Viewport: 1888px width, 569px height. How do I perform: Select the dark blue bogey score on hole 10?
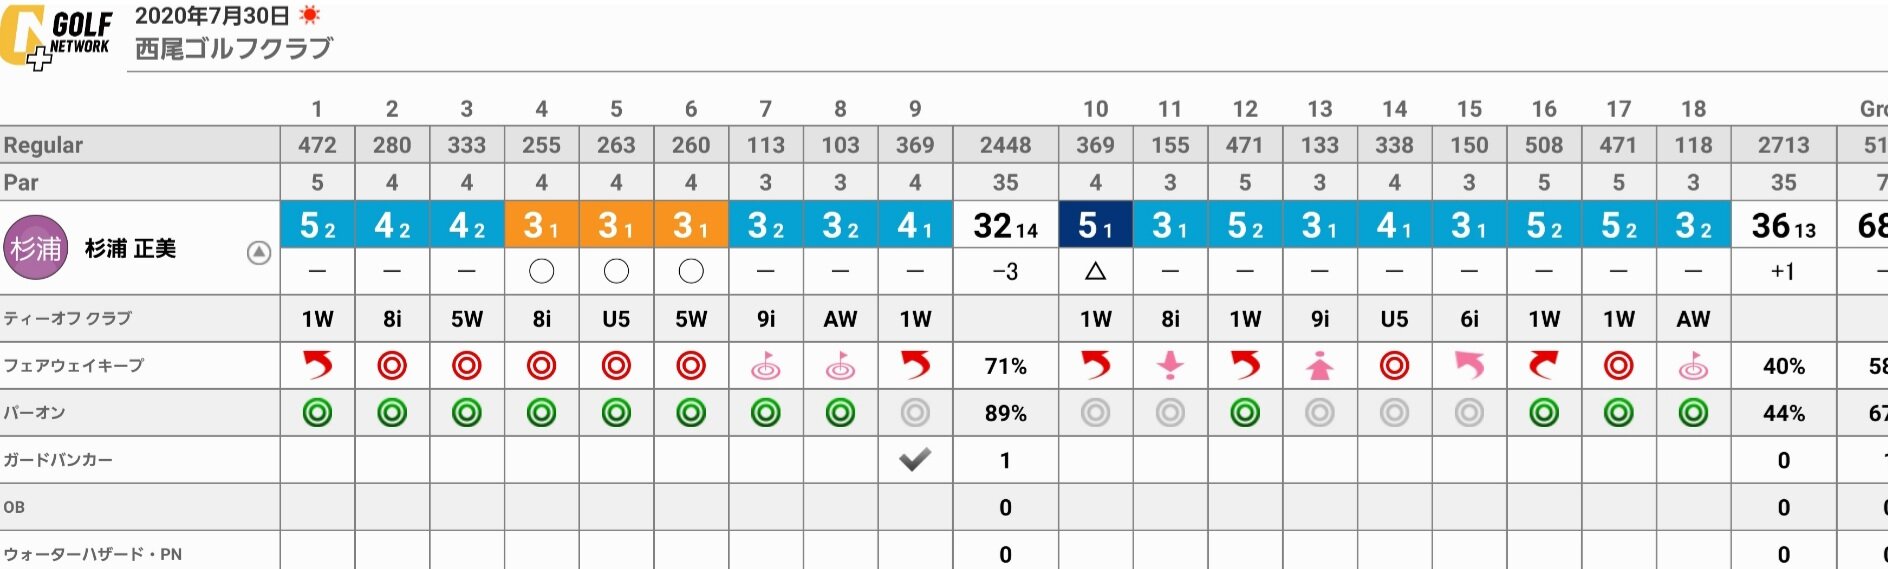1095,225
